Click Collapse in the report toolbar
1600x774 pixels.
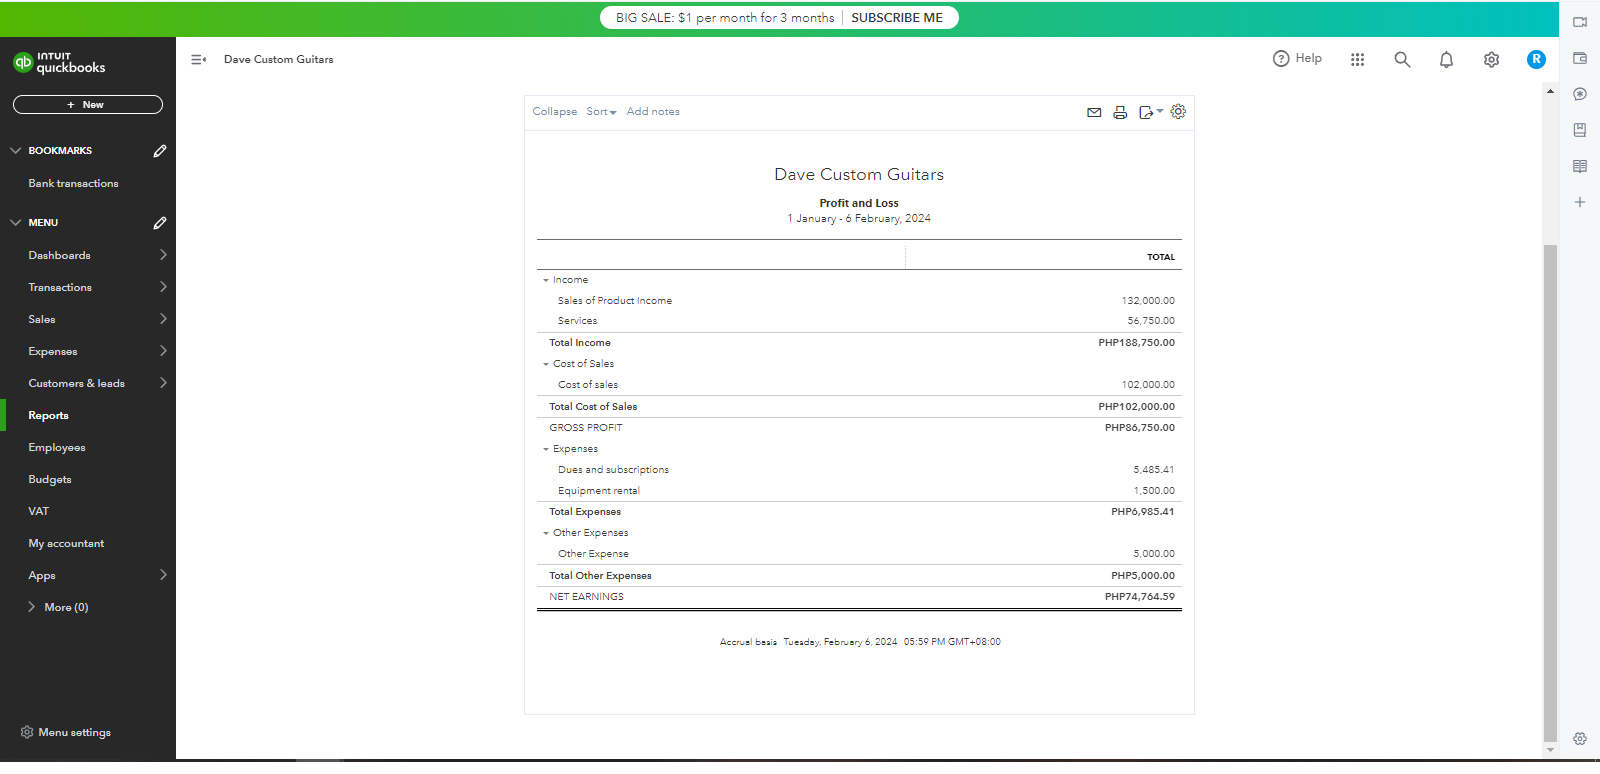coord(555,112)
